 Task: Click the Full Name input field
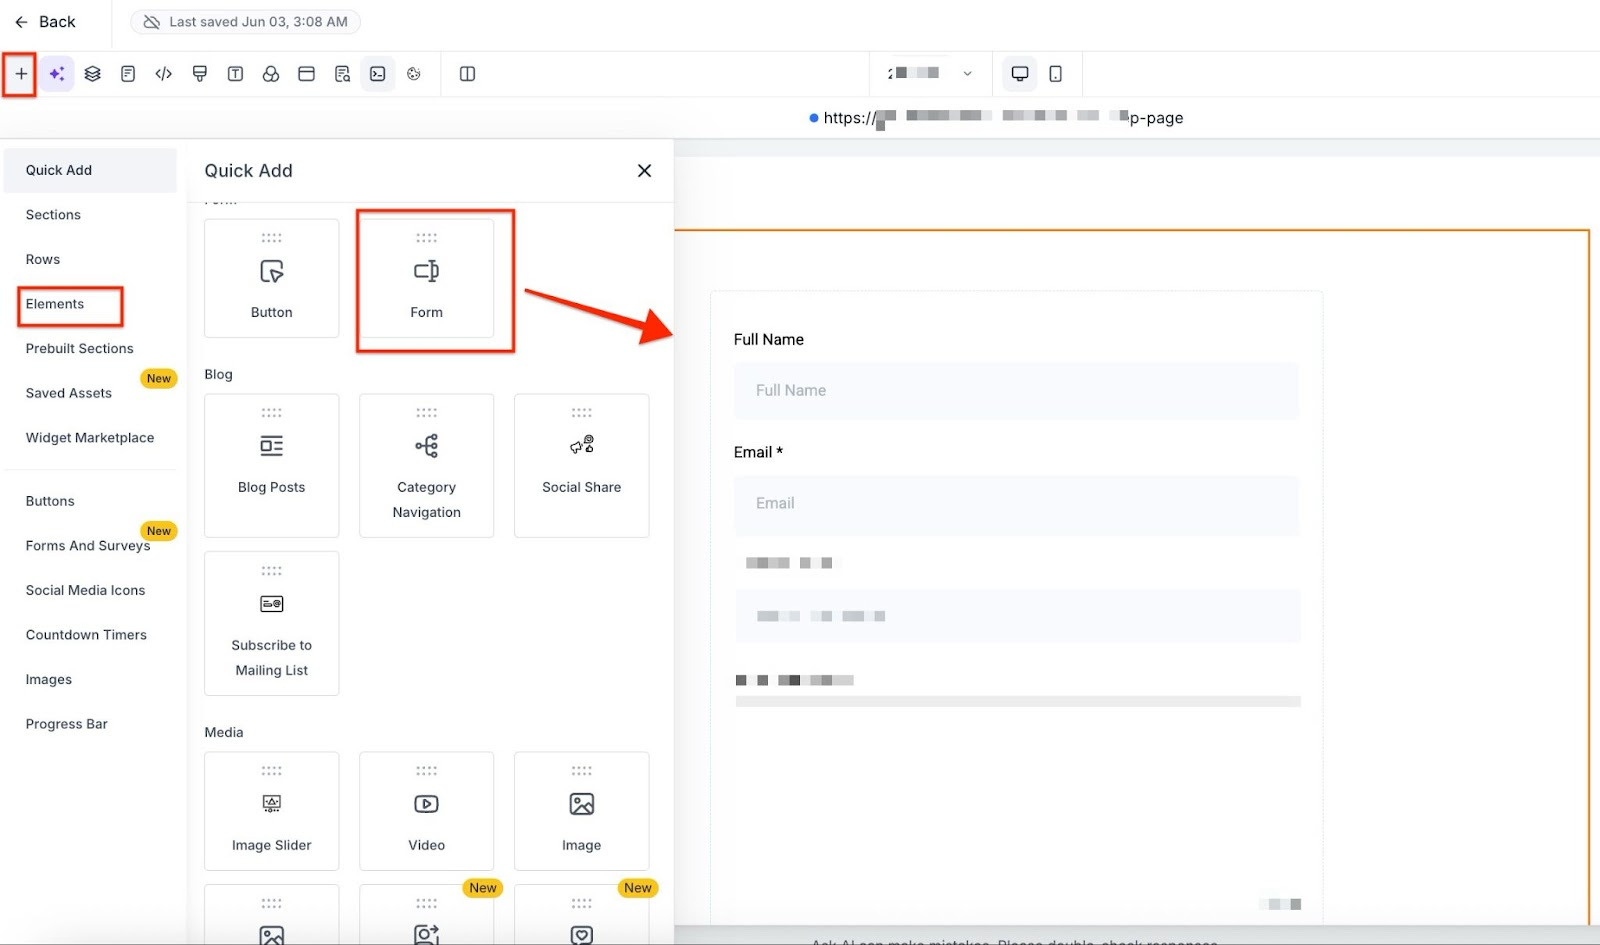pos(1017,391)
